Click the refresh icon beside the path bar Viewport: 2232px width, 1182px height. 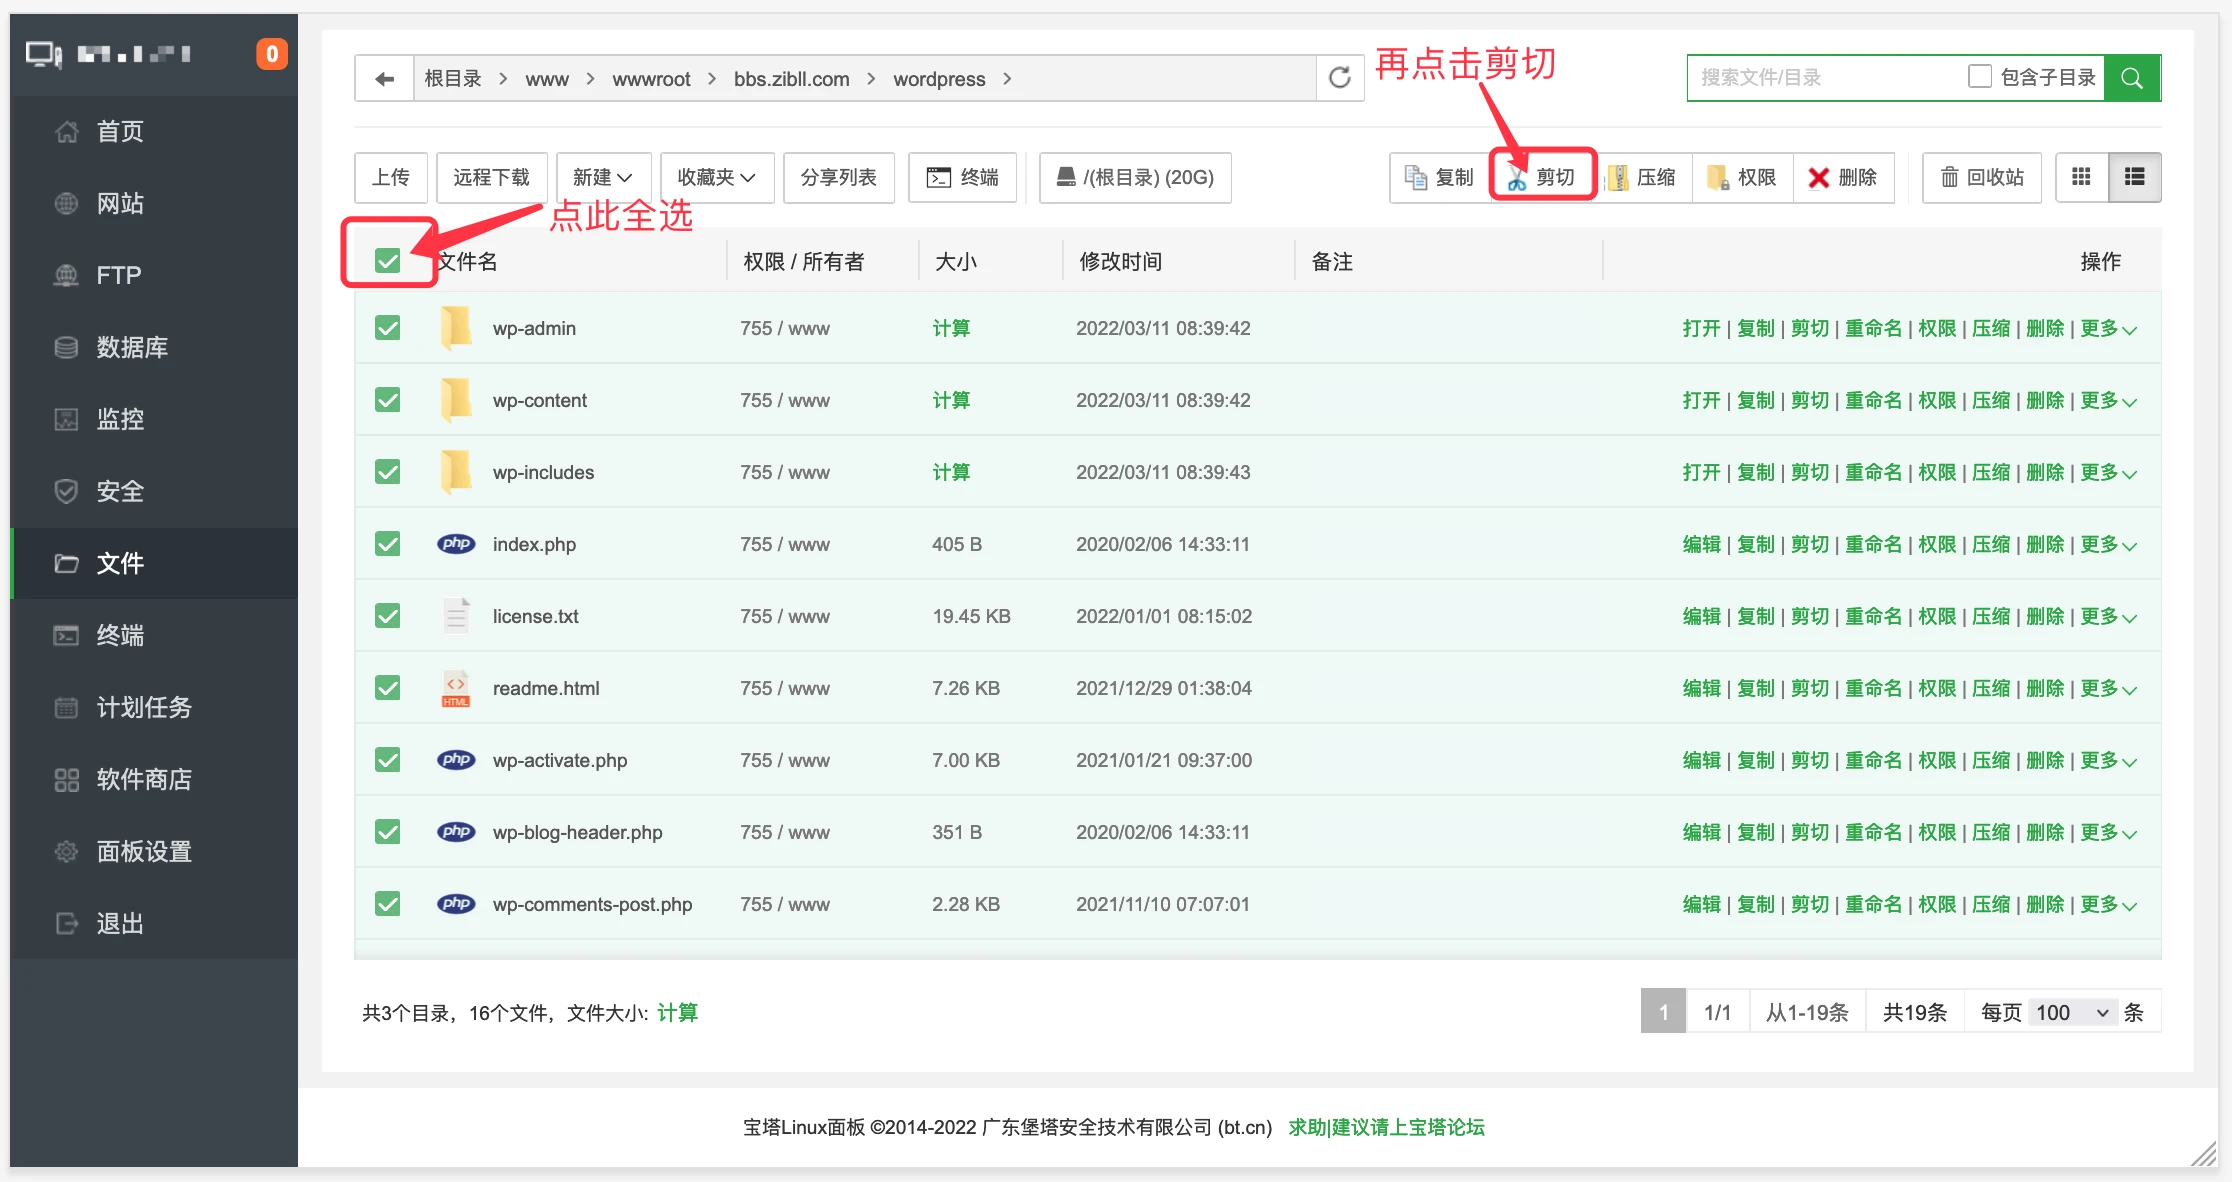tap(1340, 78)
